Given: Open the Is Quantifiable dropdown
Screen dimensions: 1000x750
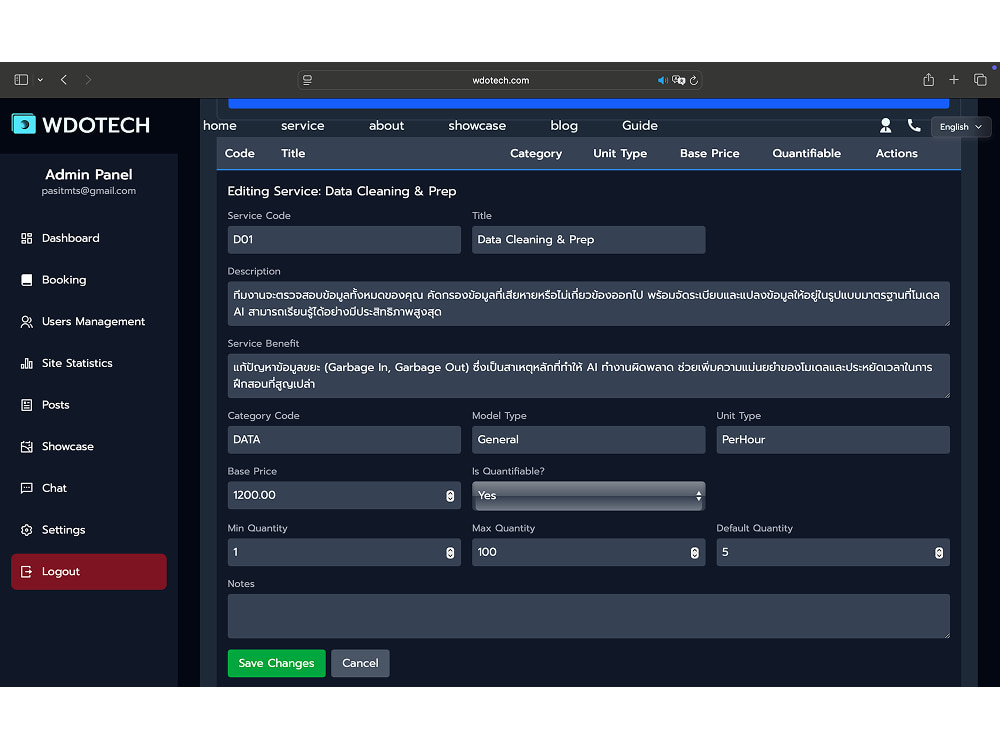Looking at the screenshot, I should pyautogui.click(x=588, y=496).
